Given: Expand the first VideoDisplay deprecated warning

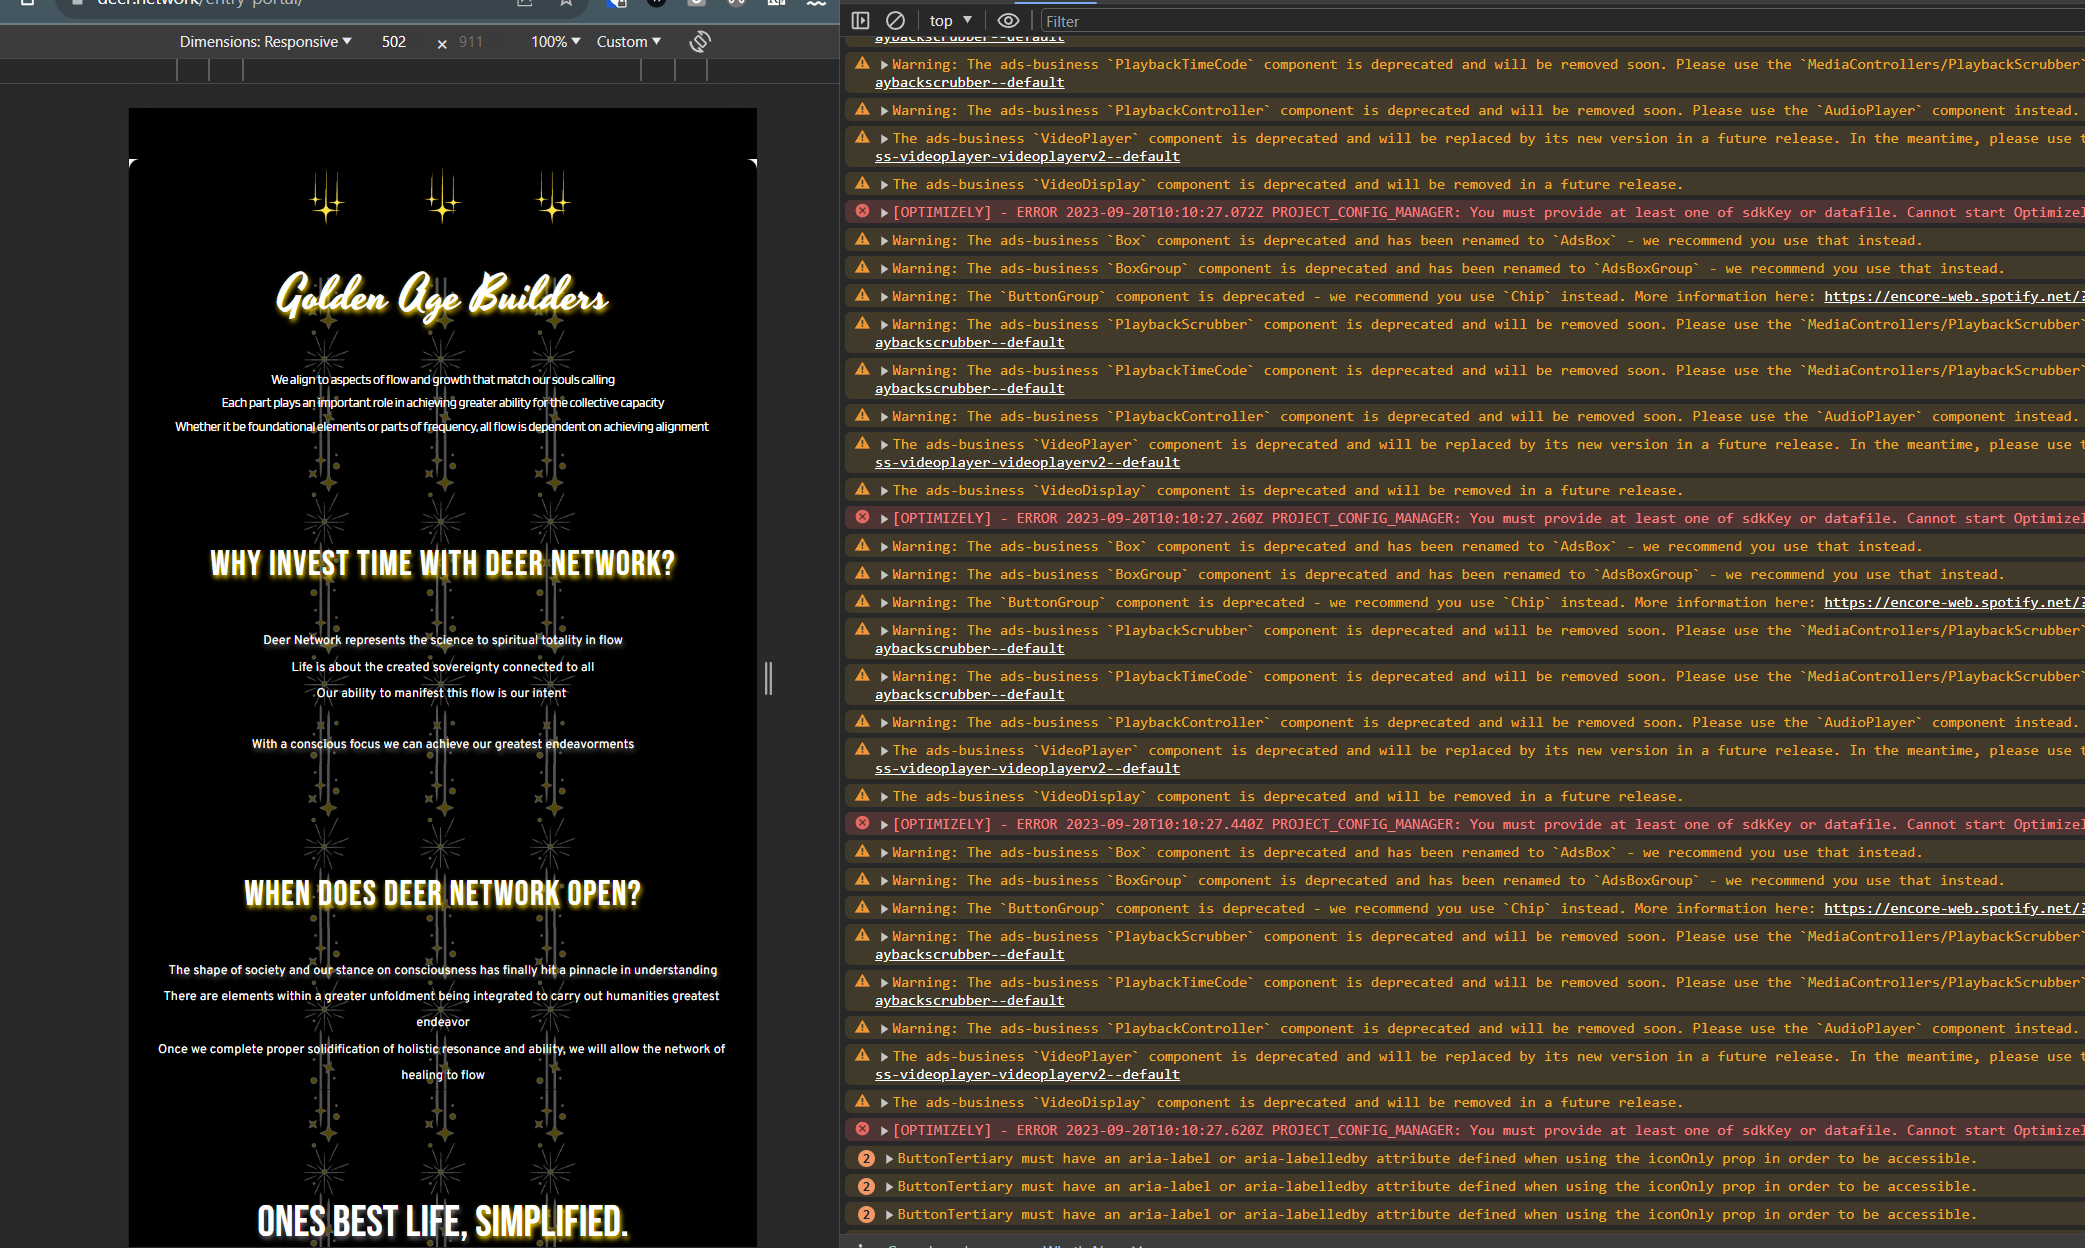Looking at the screenshot, I should [884, 184].
